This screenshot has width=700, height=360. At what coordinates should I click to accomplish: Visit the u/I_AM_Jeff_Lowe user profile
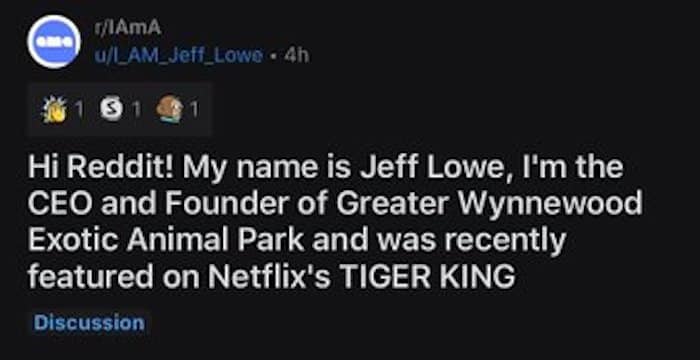(x=177, y=55)
